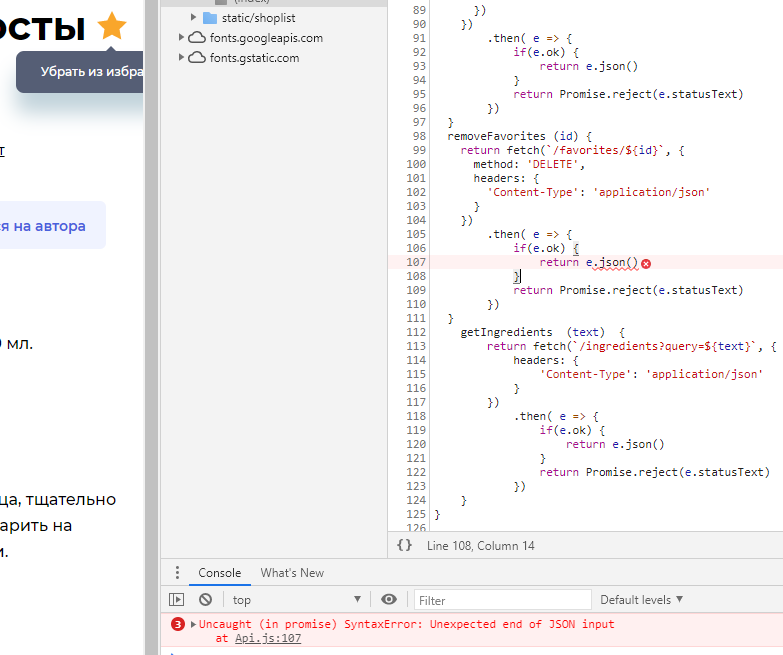Click the method: 'DELETE' code line

(x=529, y=164)
